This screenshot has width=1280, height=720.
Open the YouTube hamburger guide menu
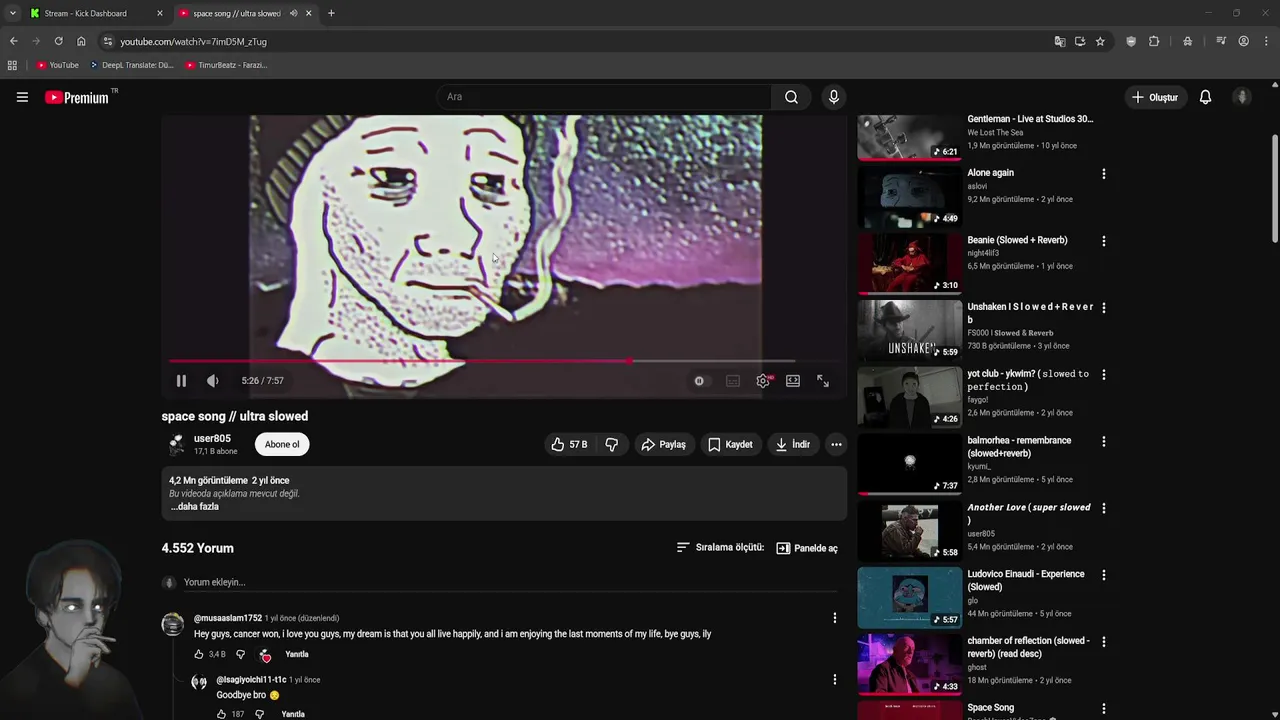pyautogui.click(x=22, y=97)
